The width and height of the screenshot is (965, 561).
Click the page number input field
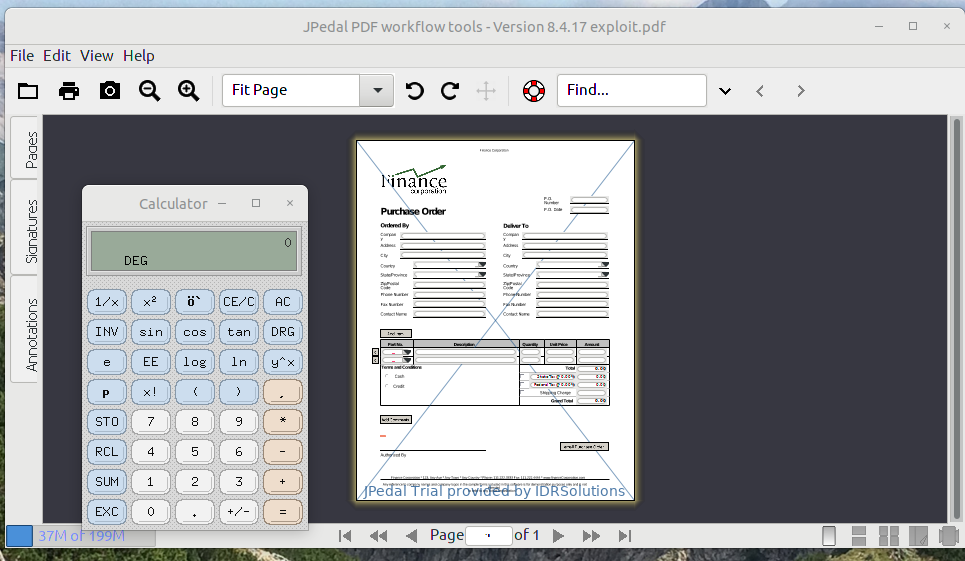coord(489,536)
